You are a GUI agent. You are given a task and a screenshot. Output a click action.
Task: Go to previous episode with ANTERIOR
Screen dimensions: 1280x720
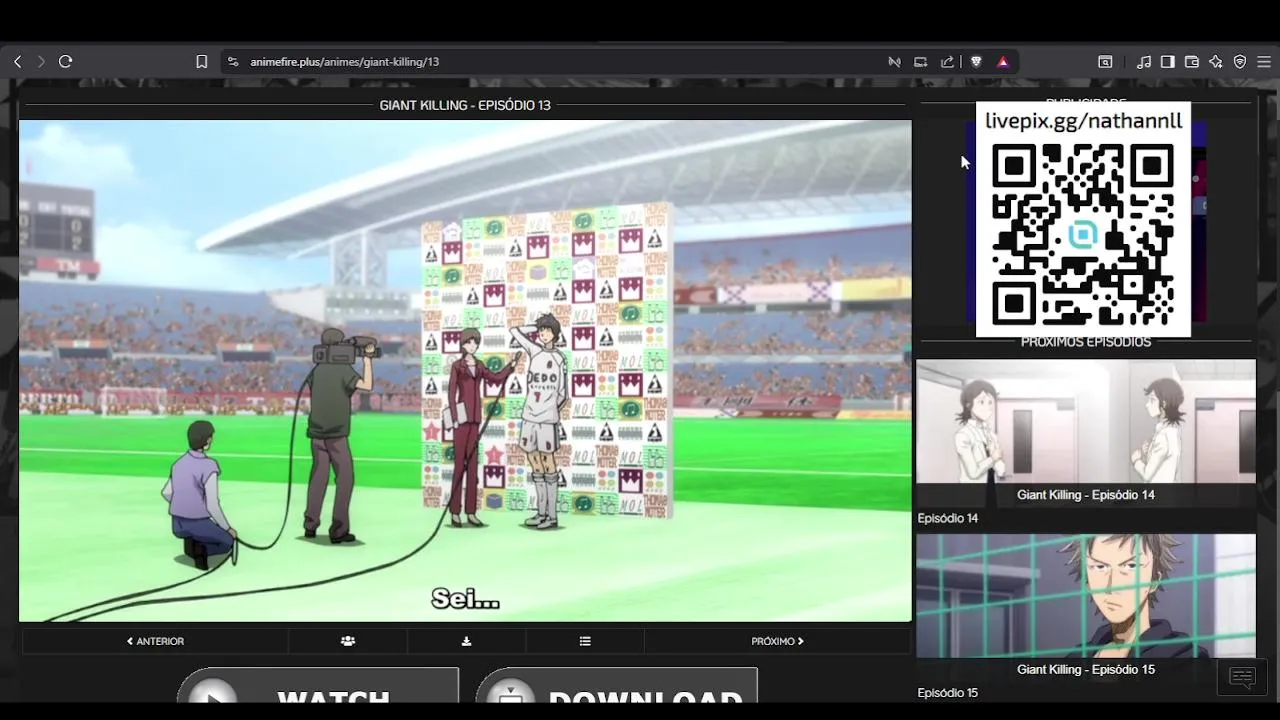tap(155, 641)
